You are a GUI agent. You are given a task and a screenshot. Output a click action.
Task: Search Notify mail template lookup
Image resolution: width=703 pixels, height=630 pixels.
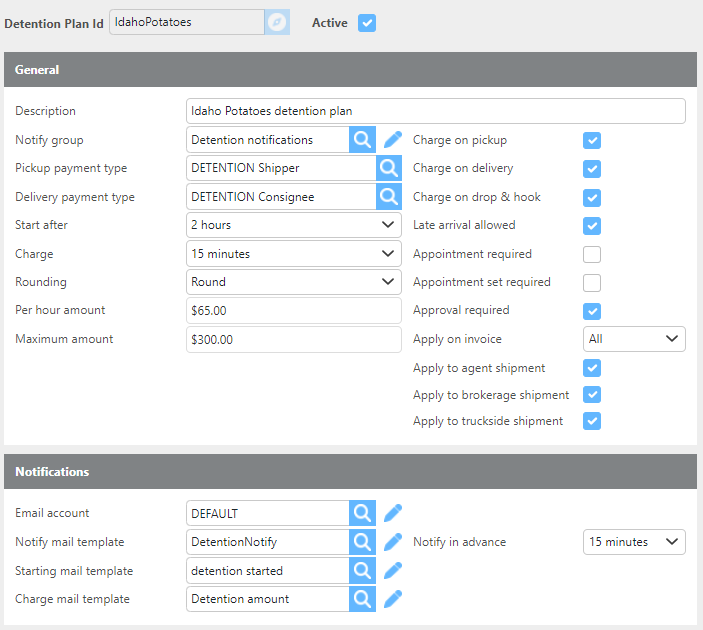[362, 542]
